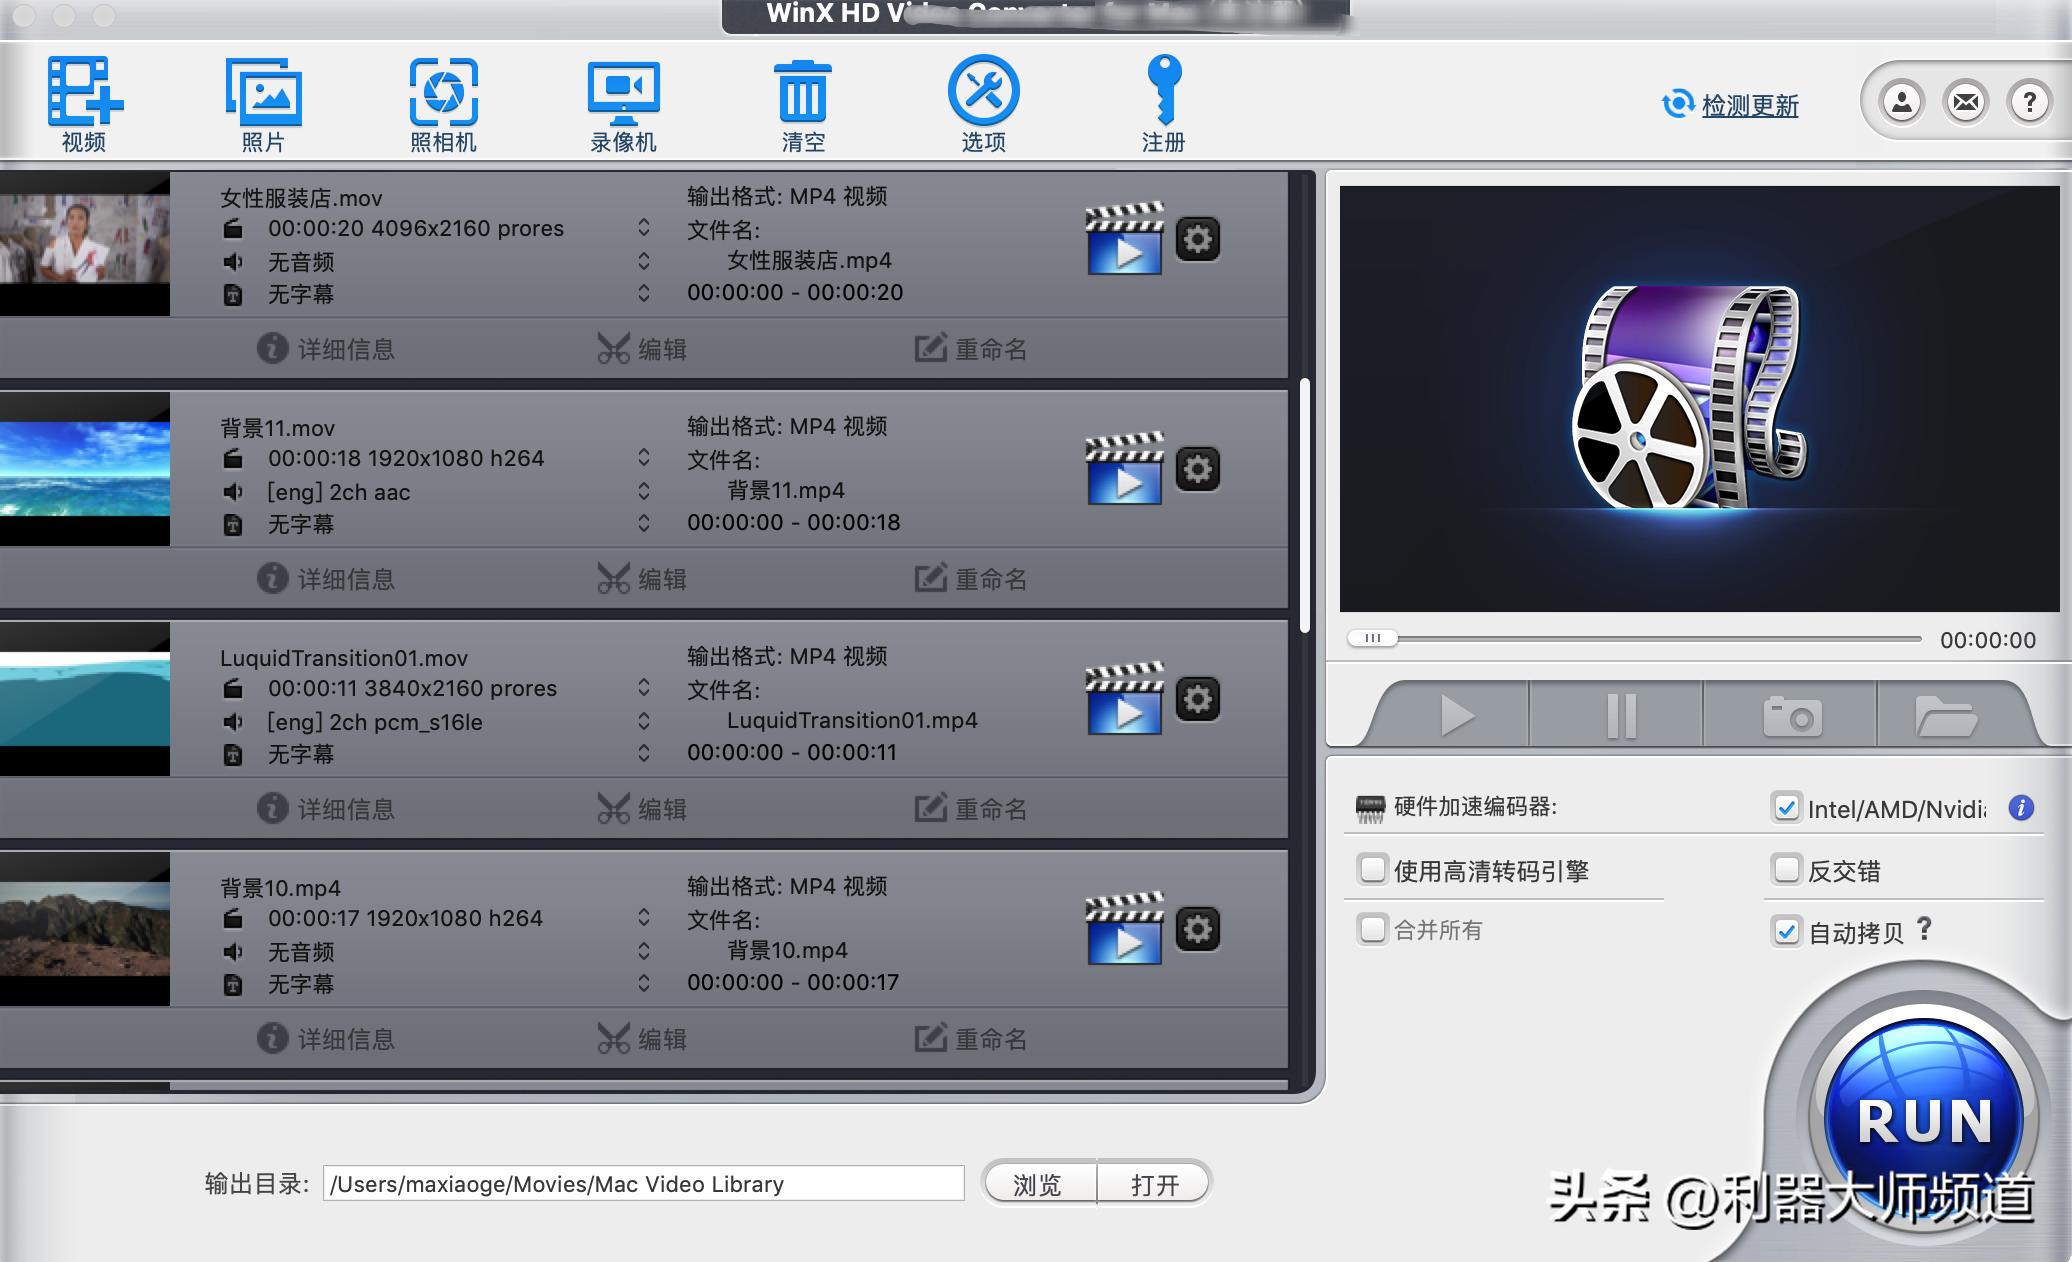Click 重命名 under LuquidTransition01.mov
The width and height of the screenshot is (2072, 1262).
(970, 809)
